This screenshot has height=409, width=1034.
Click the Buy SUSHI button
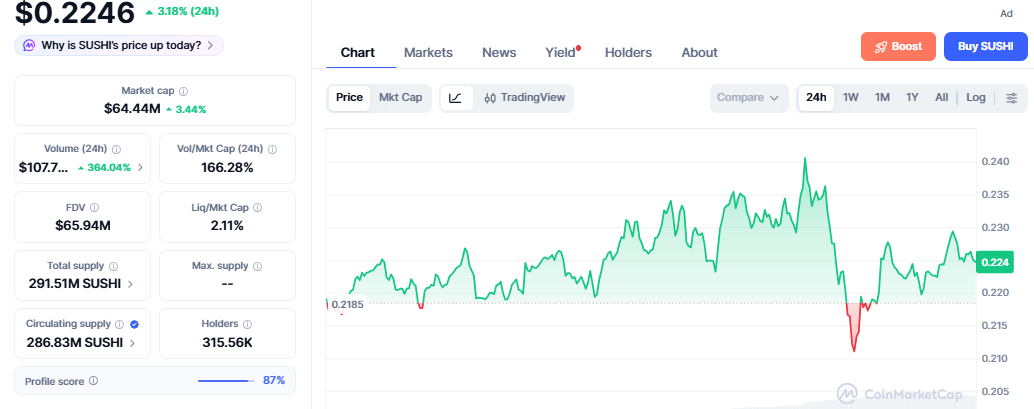[x=986, y=46]
